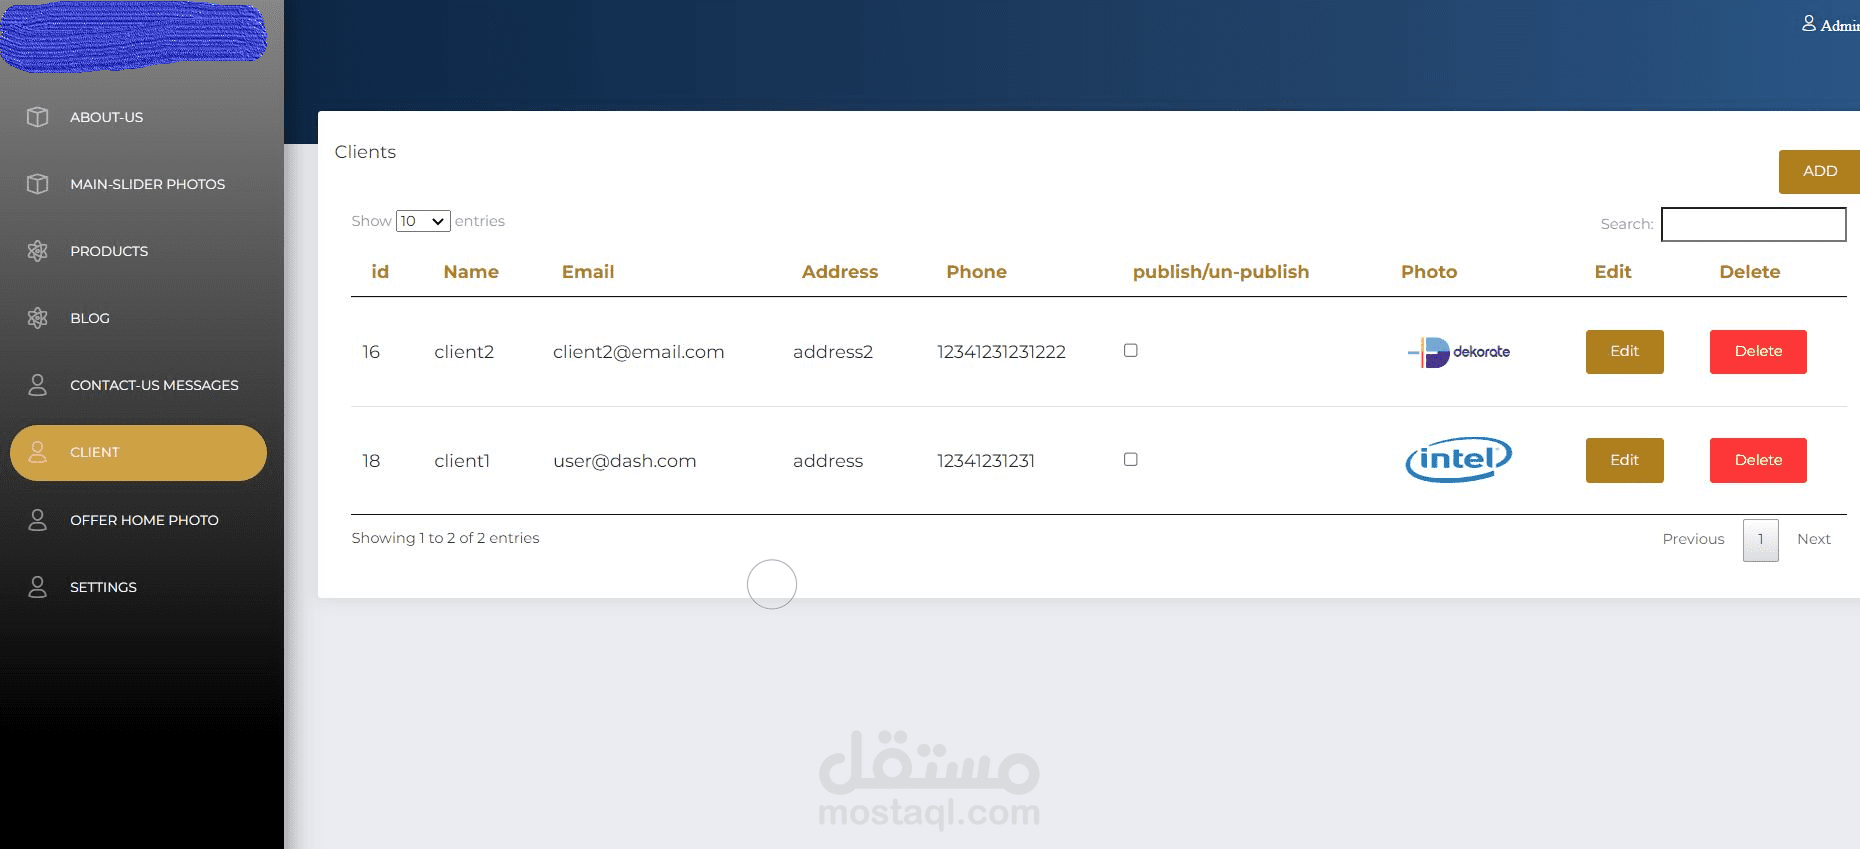Image resolution: width=1860 pixels, height=849 pixels.
Task: Focus the Search input field
Action: click(1753, 224)
